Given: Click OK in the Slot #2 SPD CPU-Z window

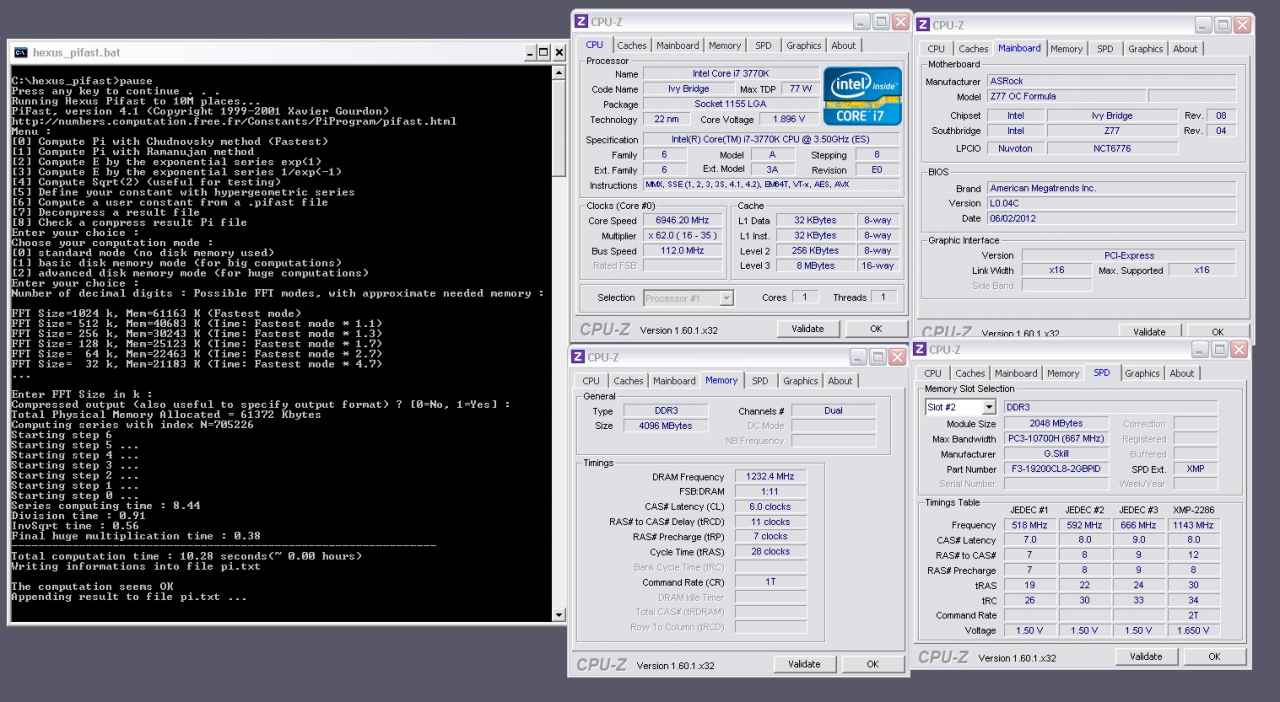Looking at the screenshot, I should (1214, 657).
